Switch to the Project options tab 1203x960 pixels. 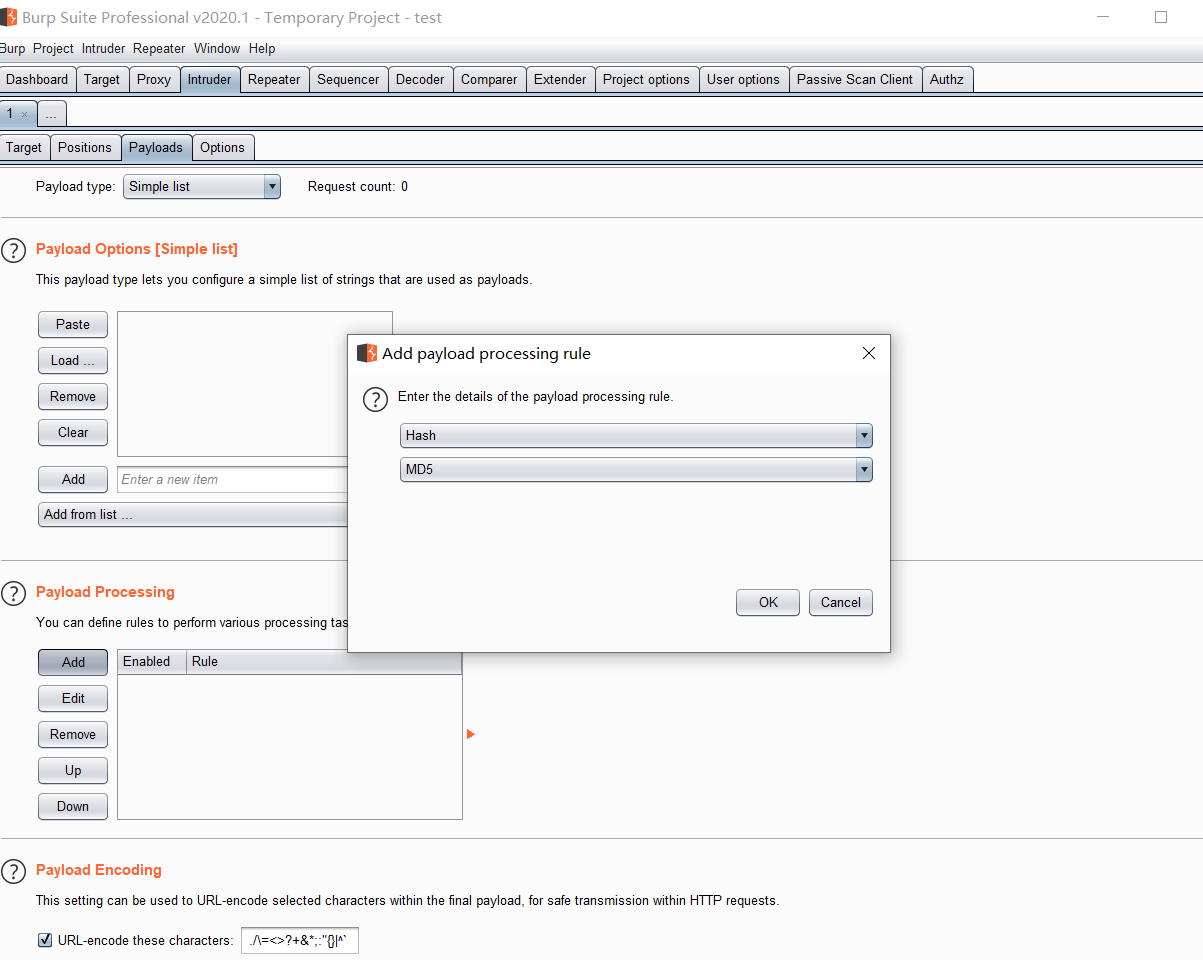(x=646, y=80)
